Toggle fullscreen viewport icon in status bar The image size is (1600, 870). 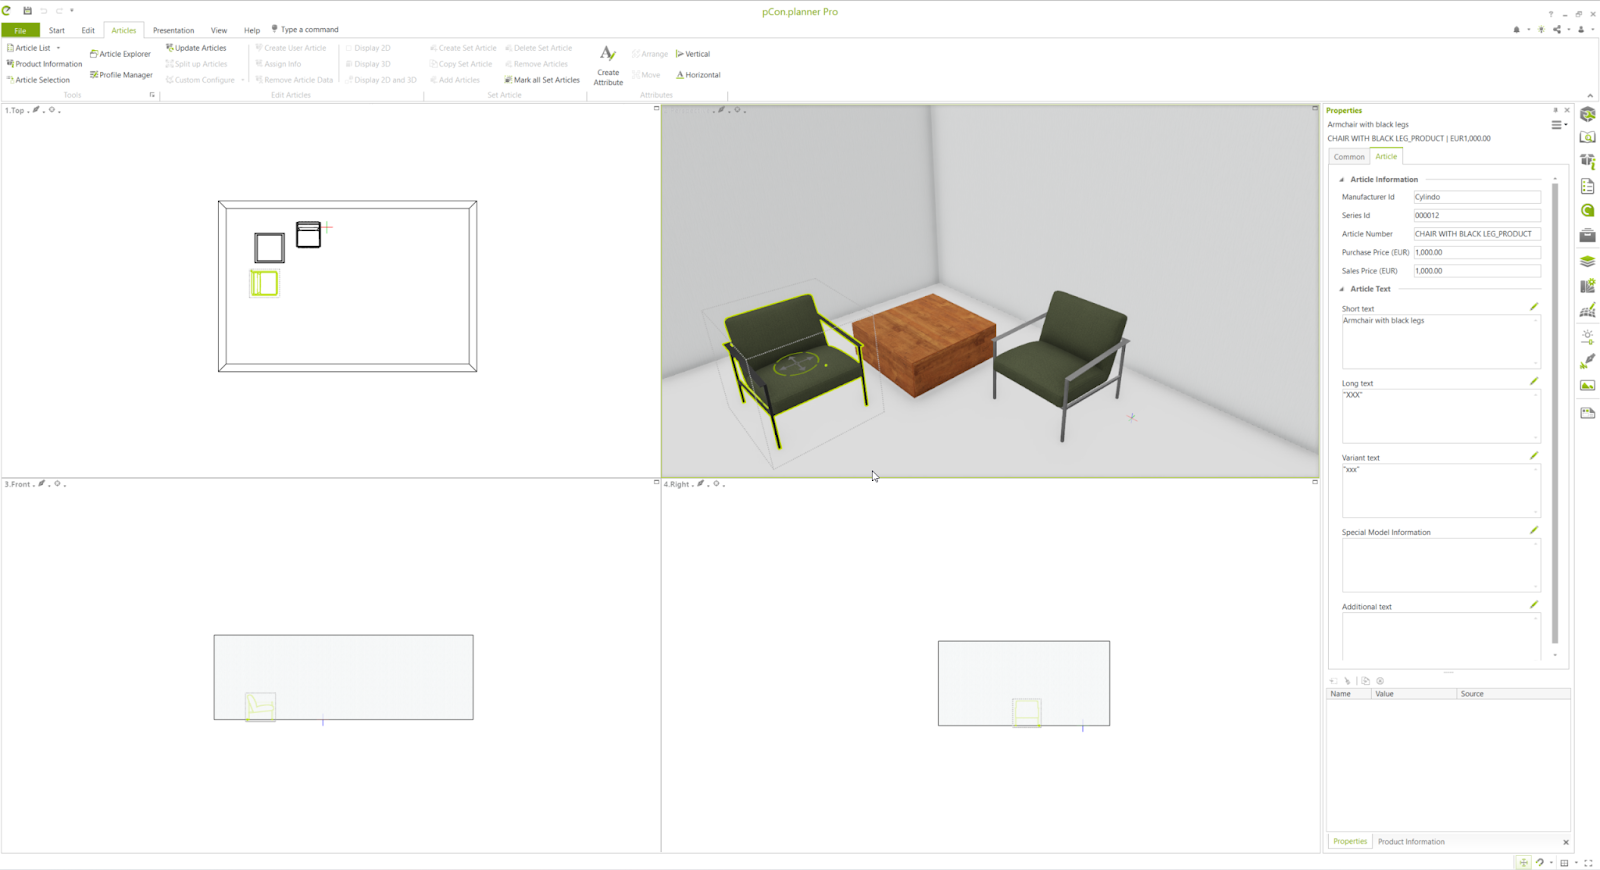(x=1588, y=863)
